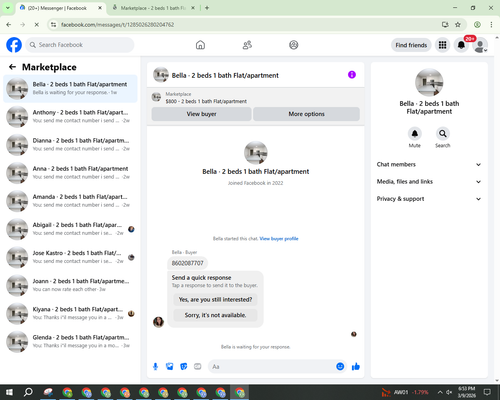Open Amanda conversation in list
This screenshot has height=400, width=500.
point(70,201)
